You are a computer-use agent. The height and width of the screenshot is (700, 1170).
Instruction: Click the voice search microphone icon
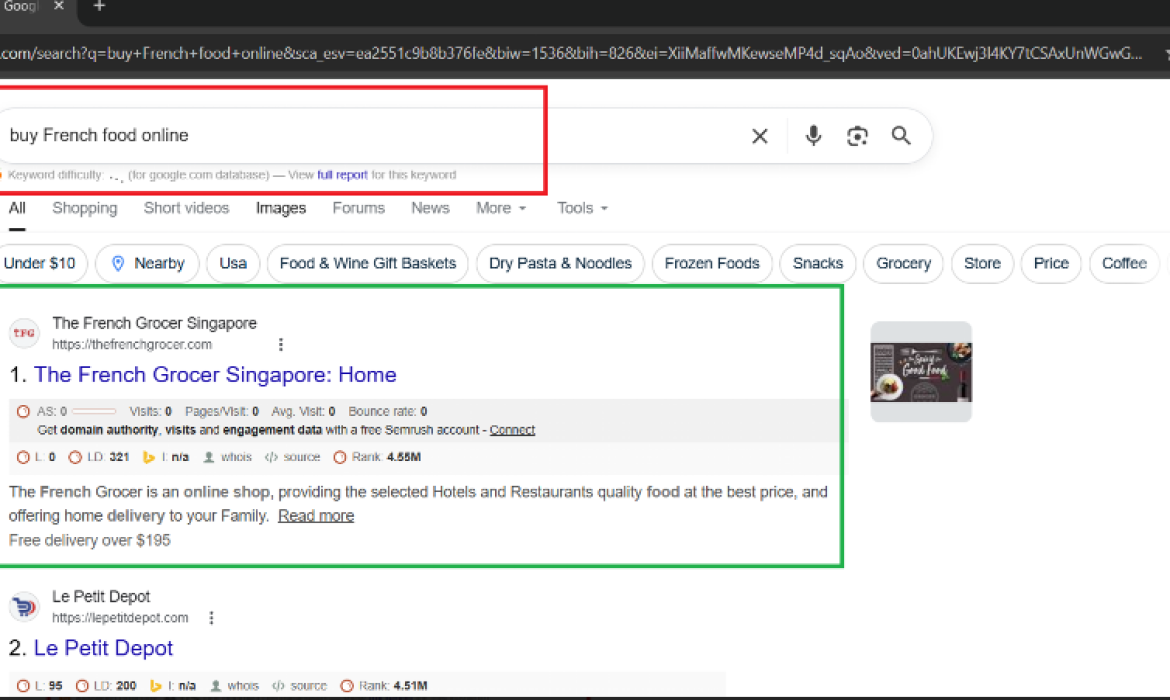coord(812,135)
